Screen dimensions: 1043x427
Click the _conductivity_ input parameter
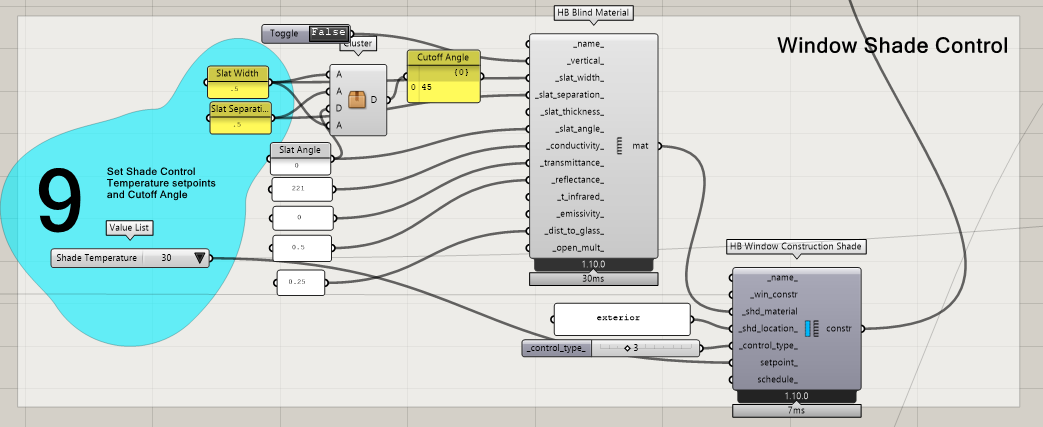tap(576, 146)
